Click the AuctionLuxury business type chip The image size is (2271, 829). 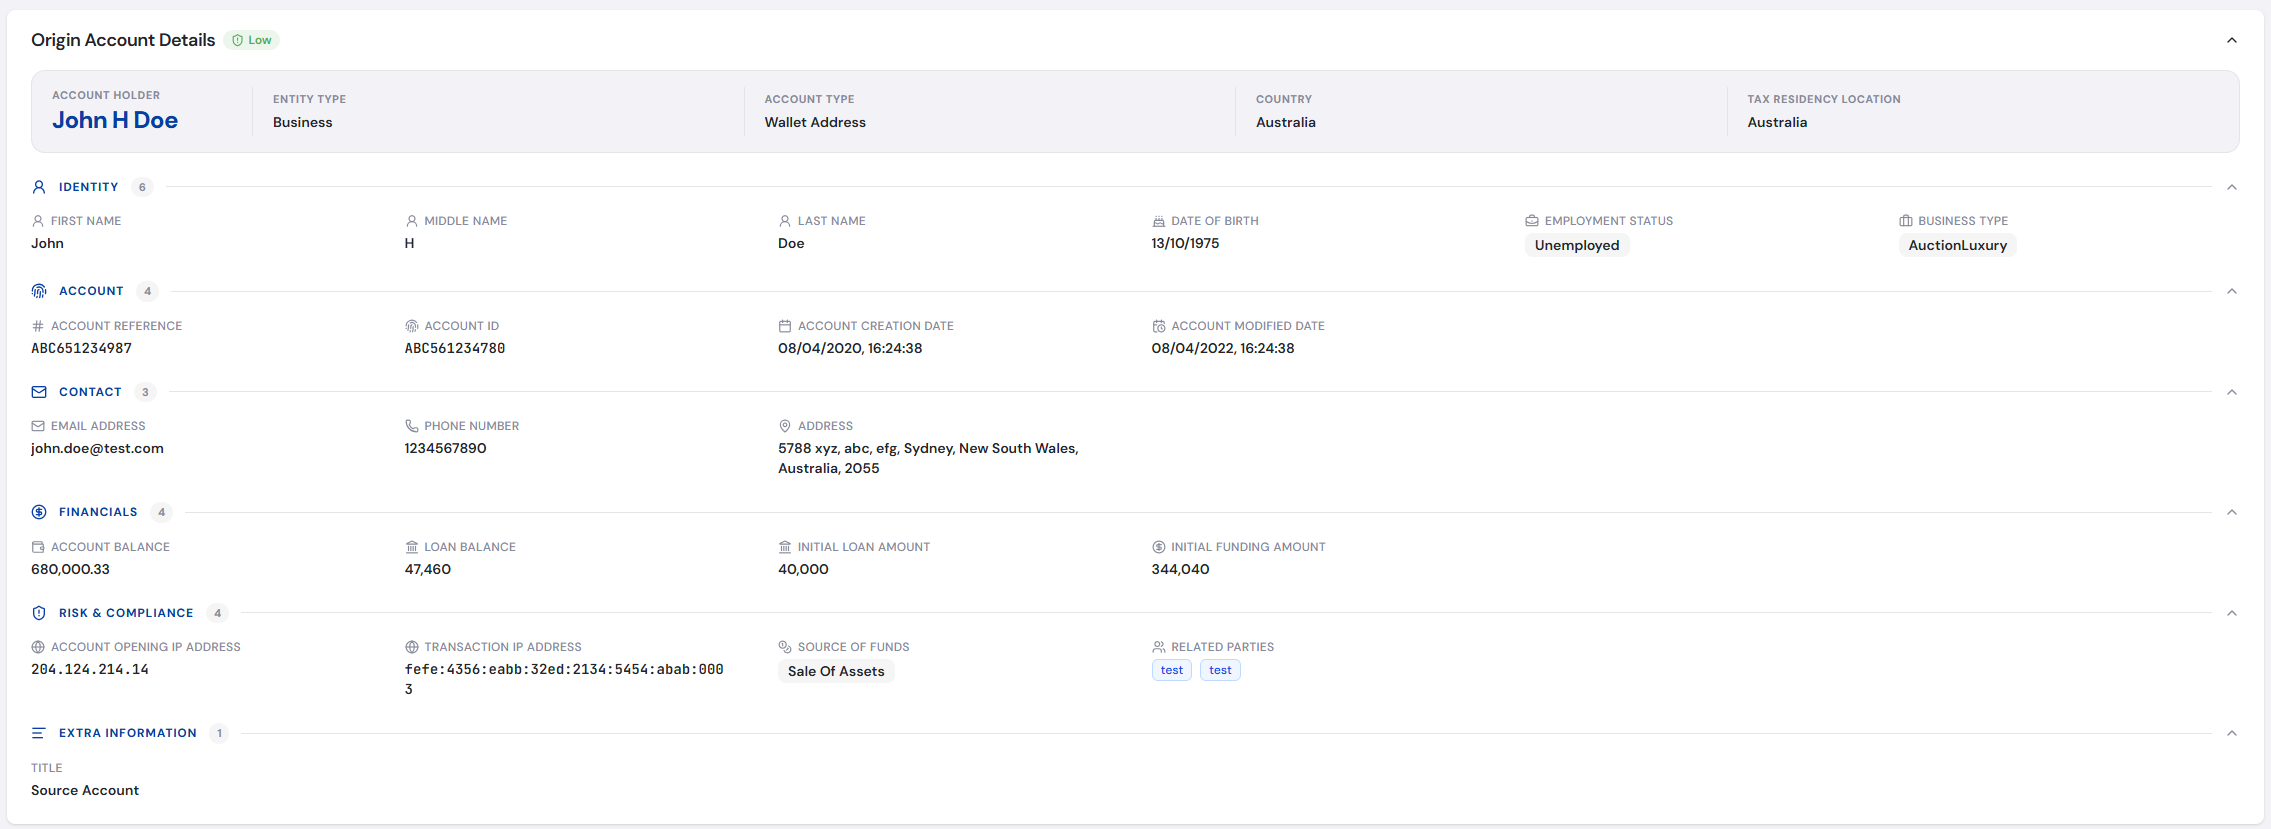(x=1957, y=245)
